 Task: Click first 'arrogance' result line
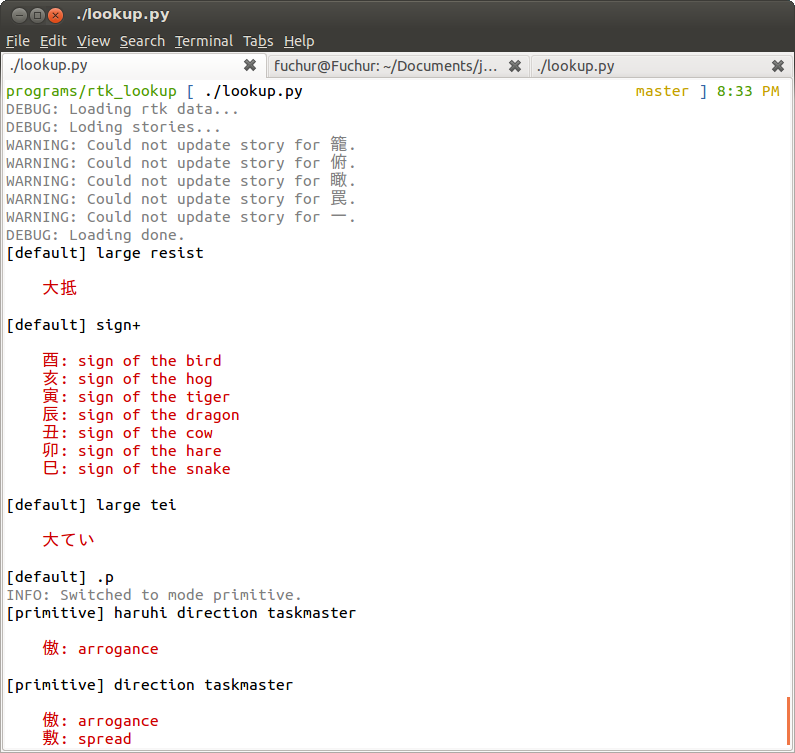[x=100, y=649]
